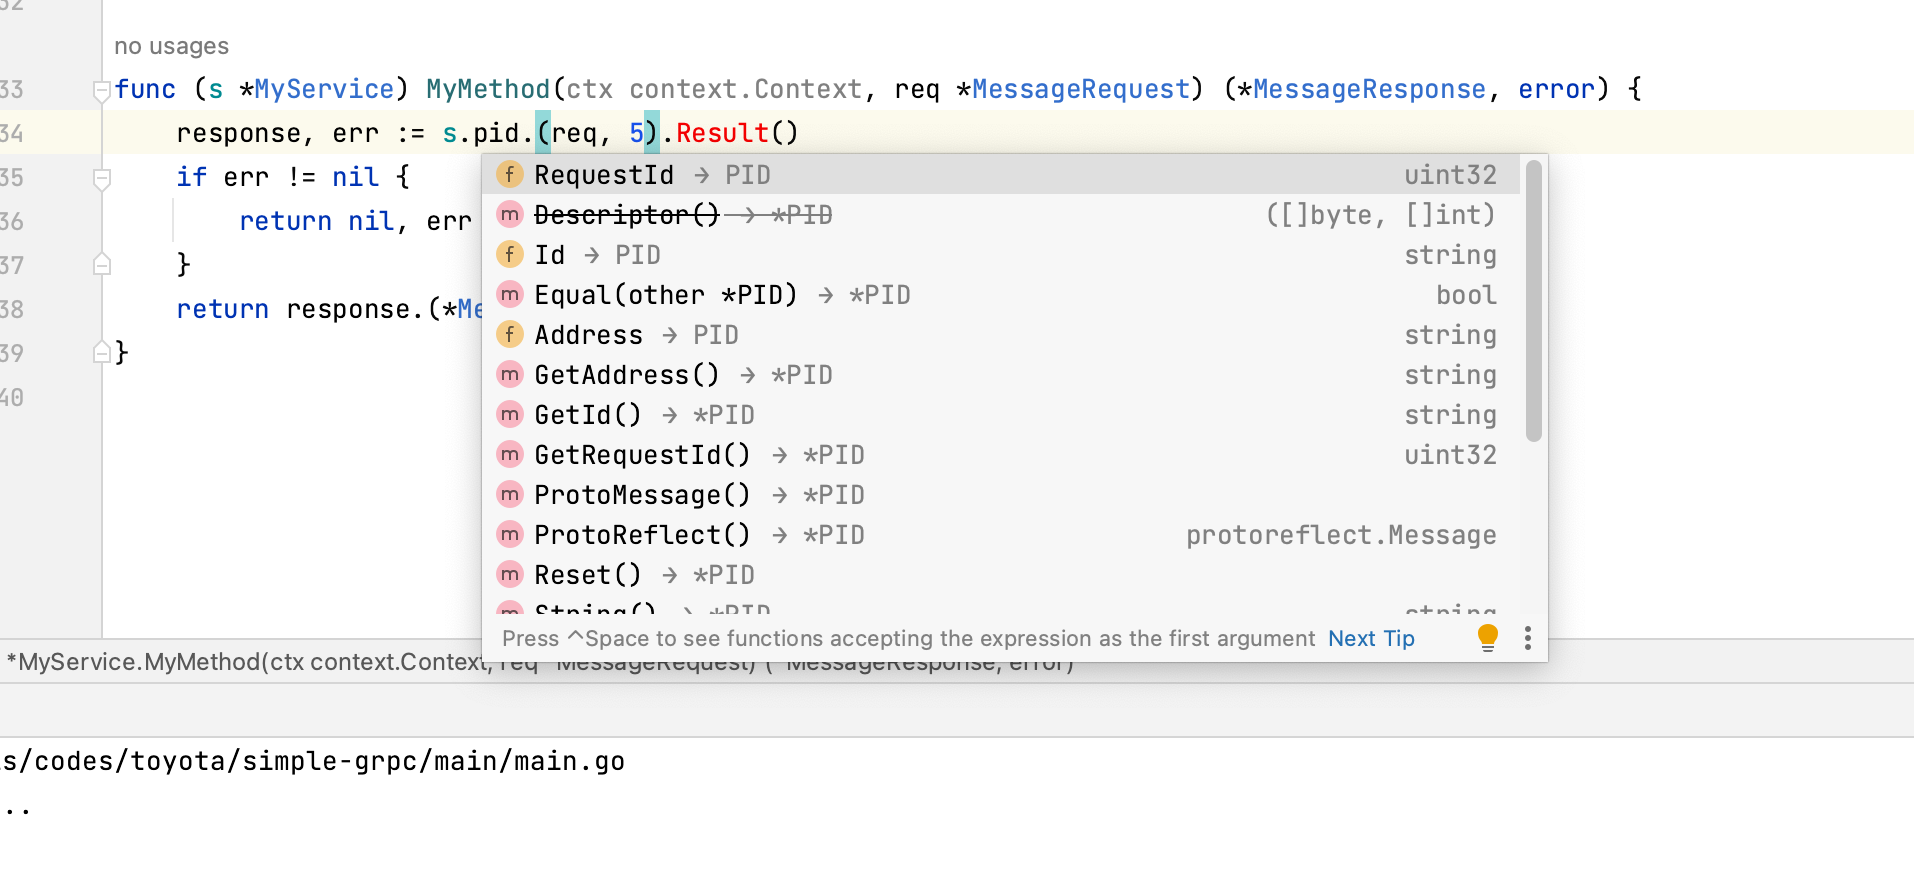
Task: Click the main.go file path text
Action: pos(313,760)
